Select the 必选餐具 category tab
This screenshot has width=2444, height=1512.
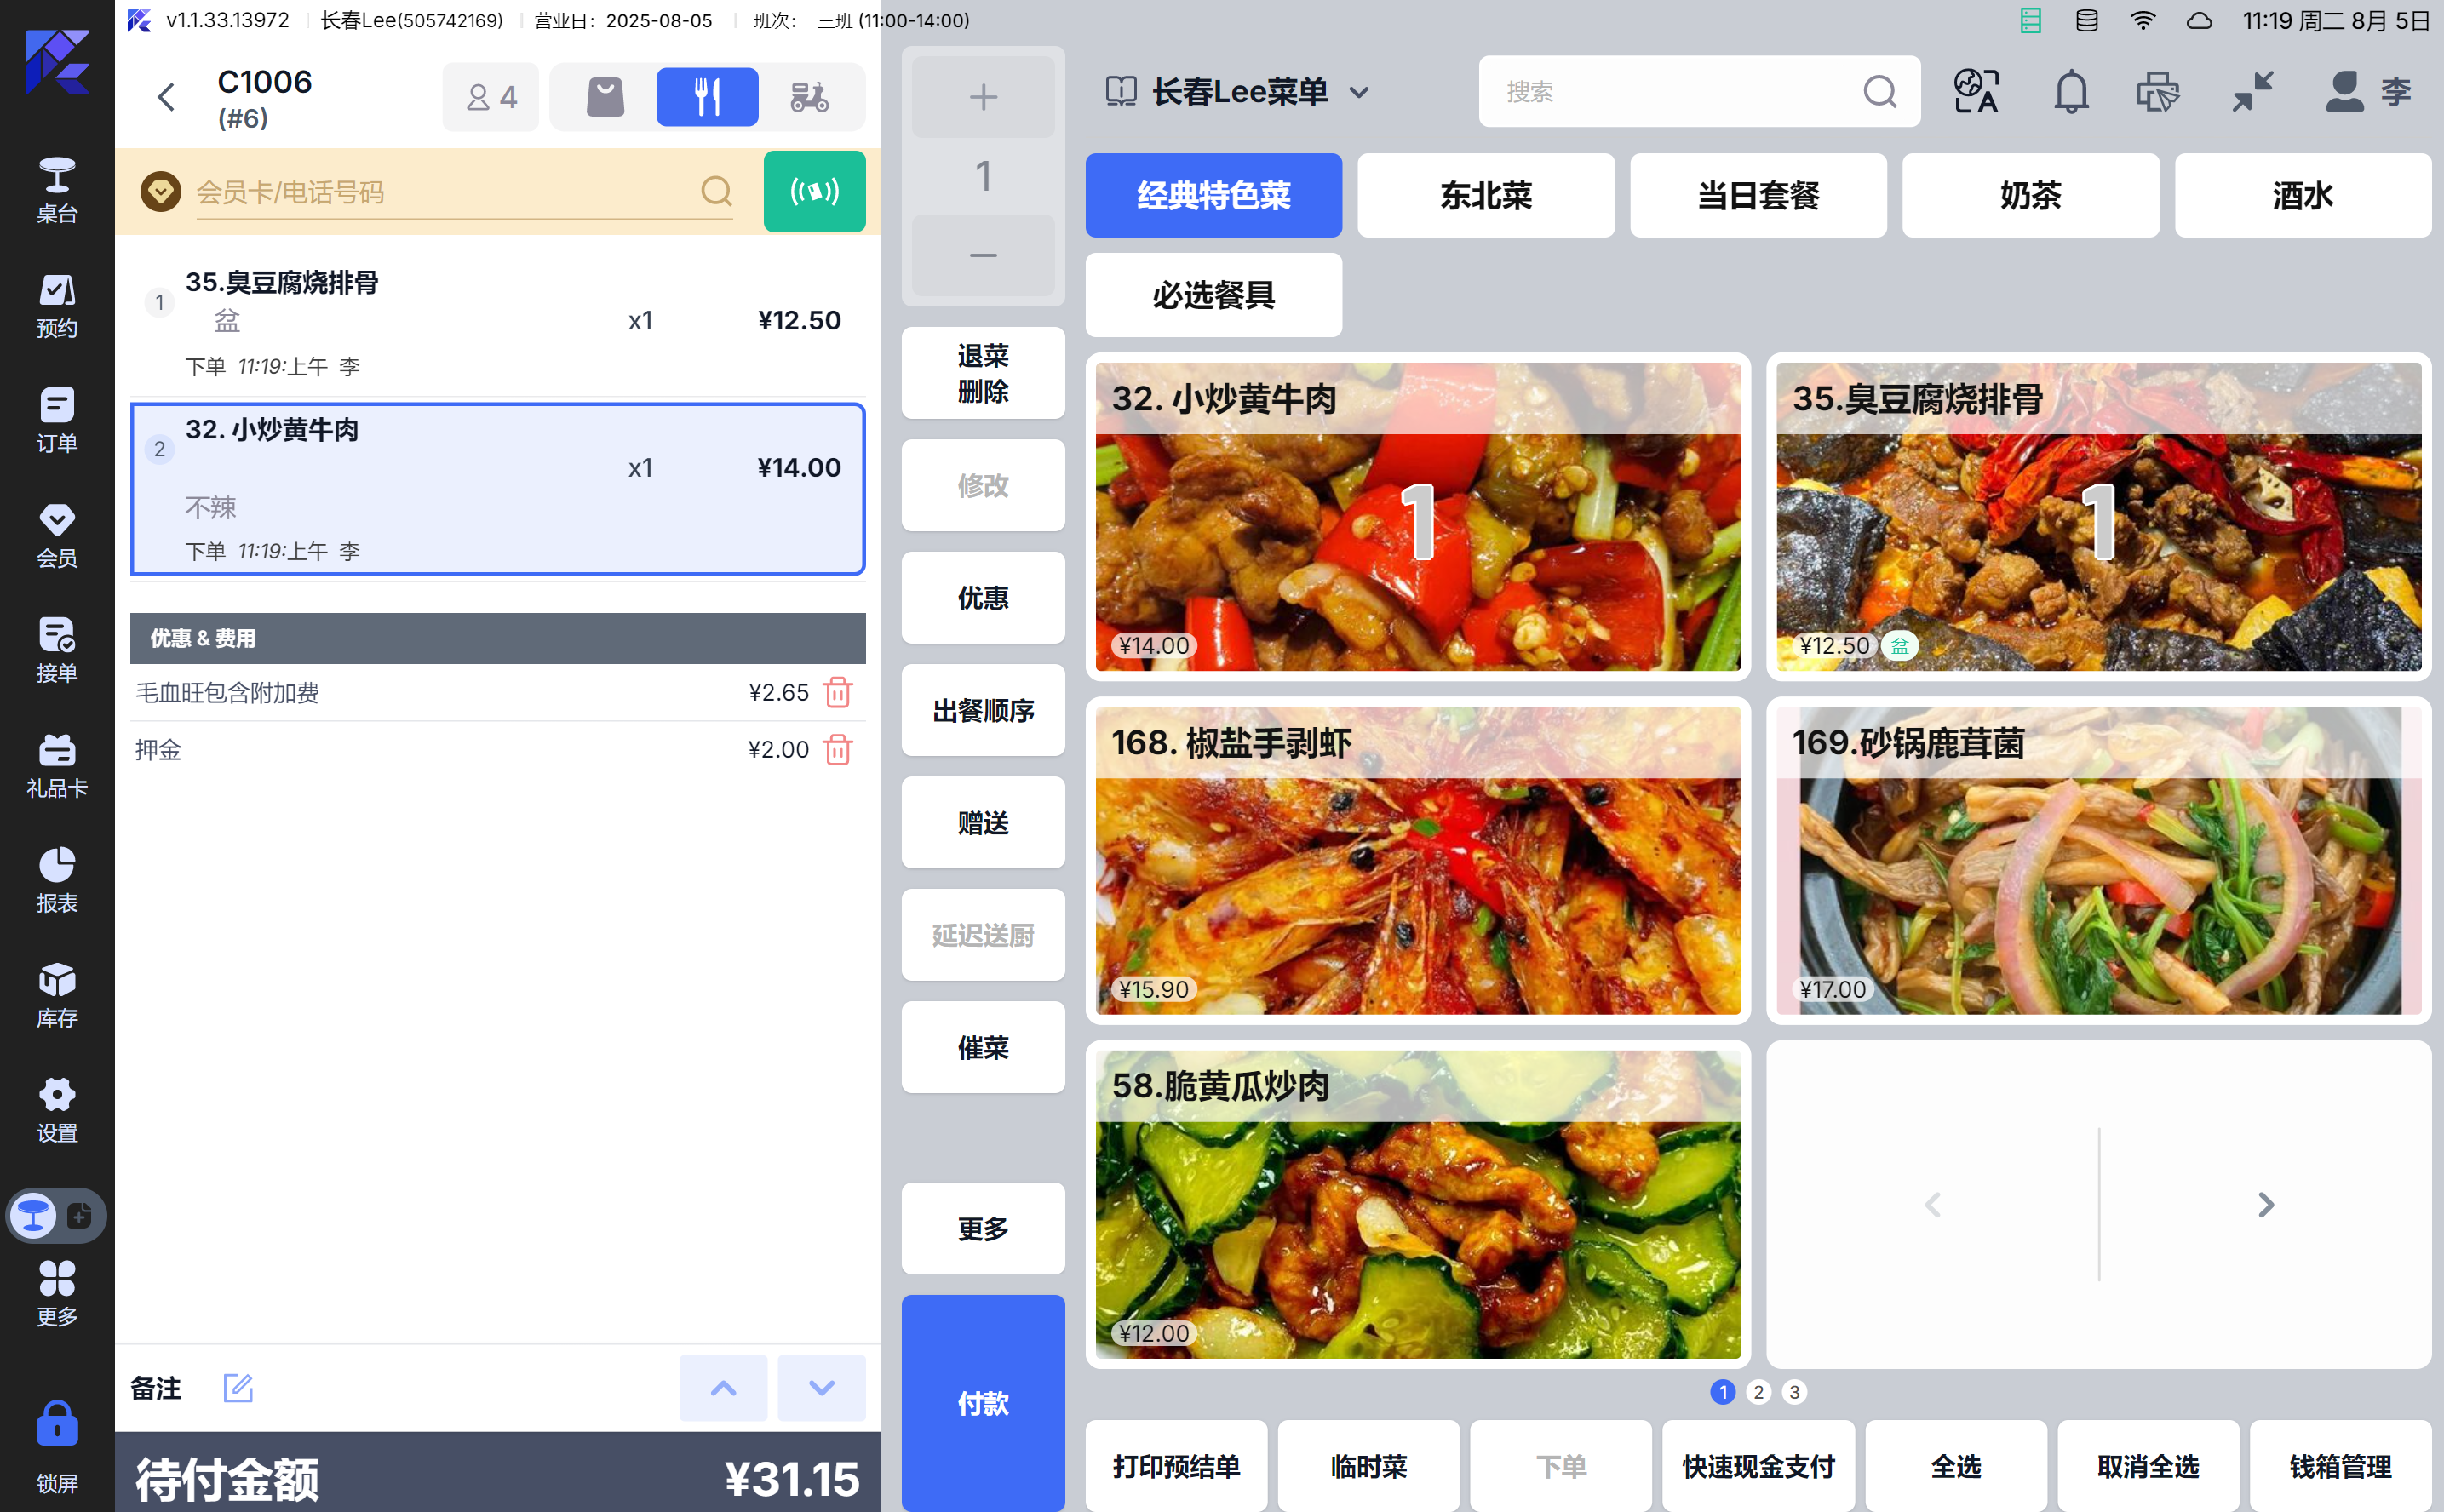[x=1213, y=295]
